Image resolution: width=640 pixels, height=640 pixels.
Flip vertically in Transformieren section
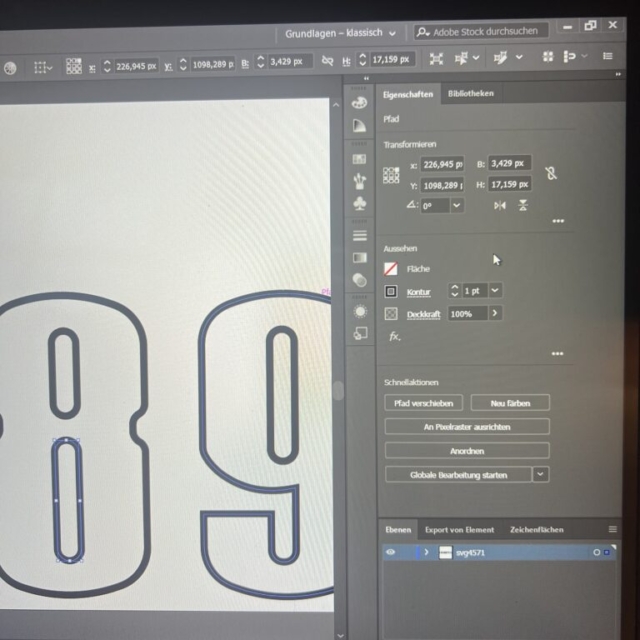523,205
